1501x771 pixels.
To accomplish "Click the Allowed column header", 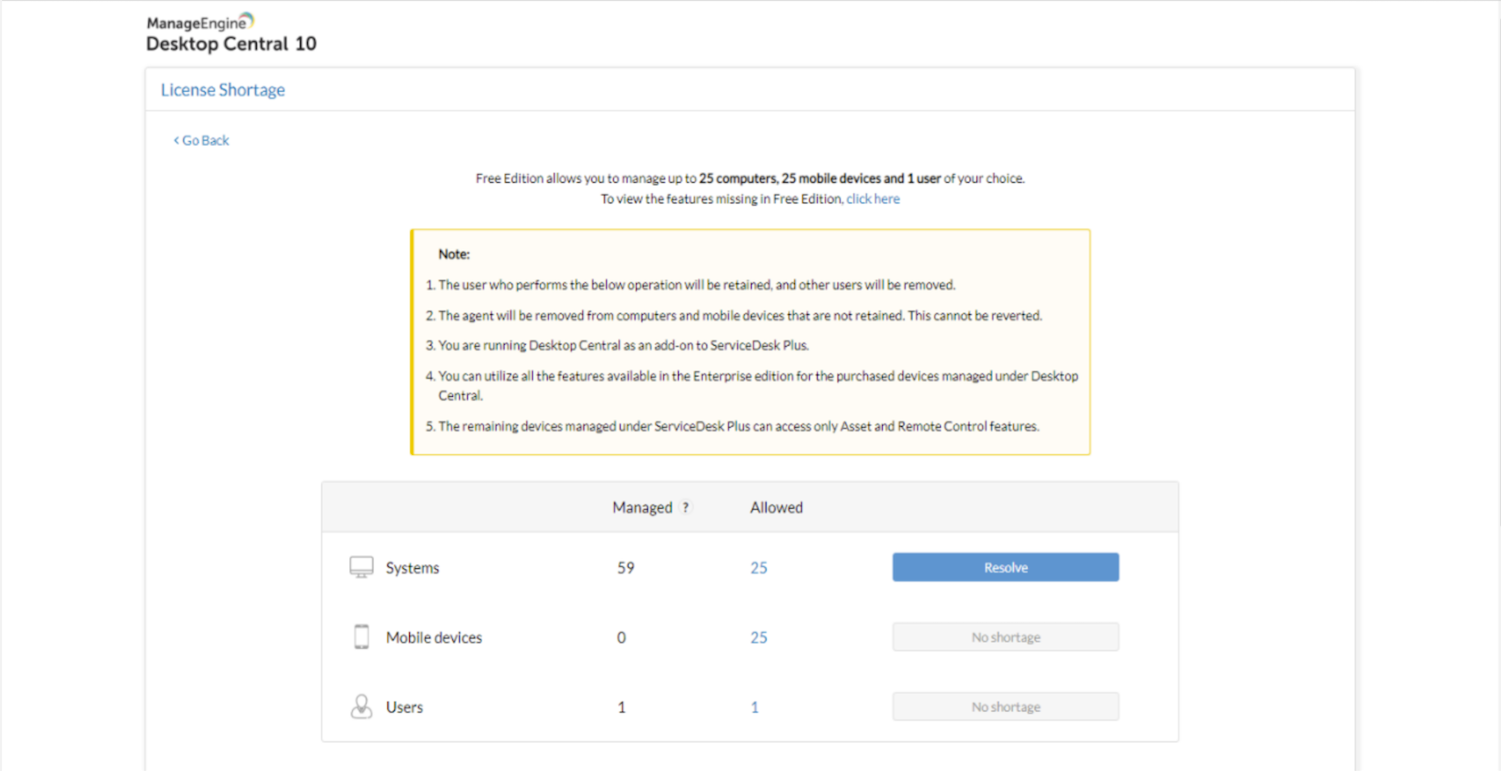I will coord(776,508).
